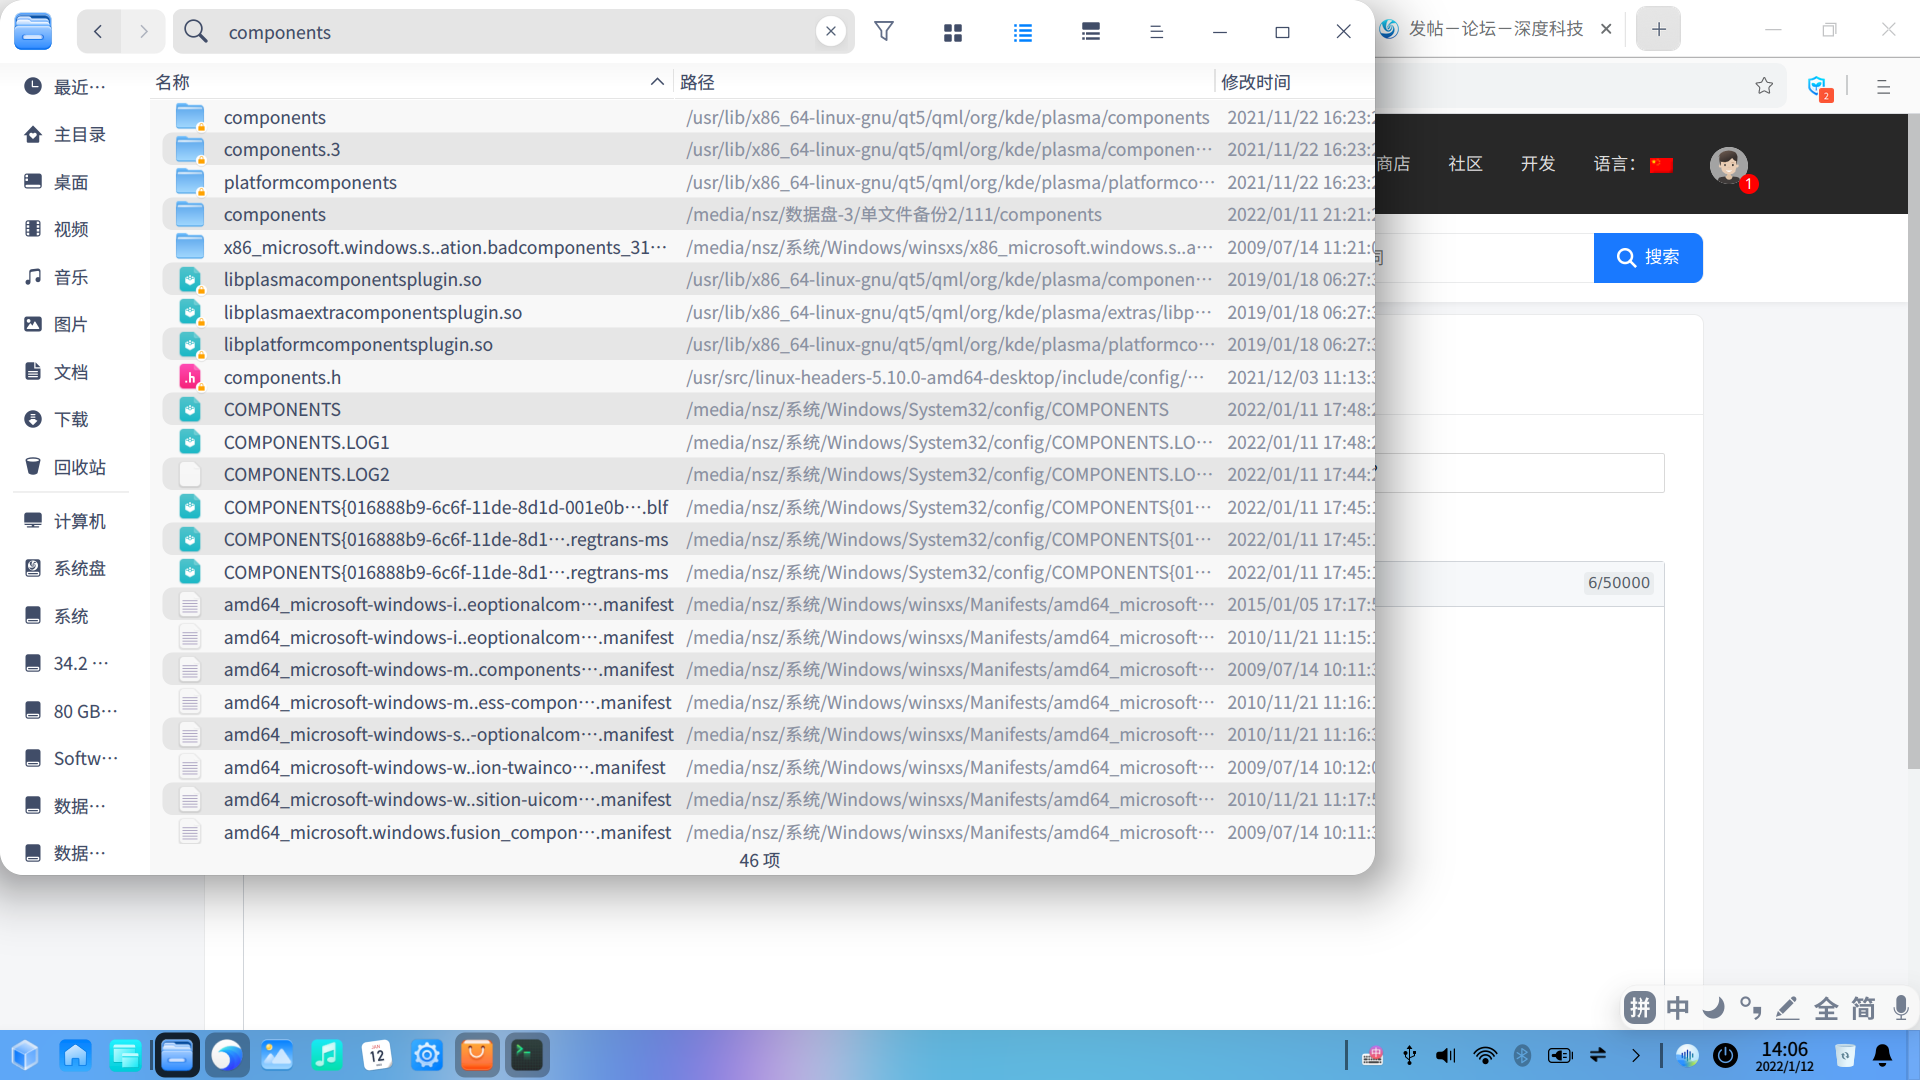The image size is (1920, 1080).
Task: Click the filter funnel icon
Action: 884,32
